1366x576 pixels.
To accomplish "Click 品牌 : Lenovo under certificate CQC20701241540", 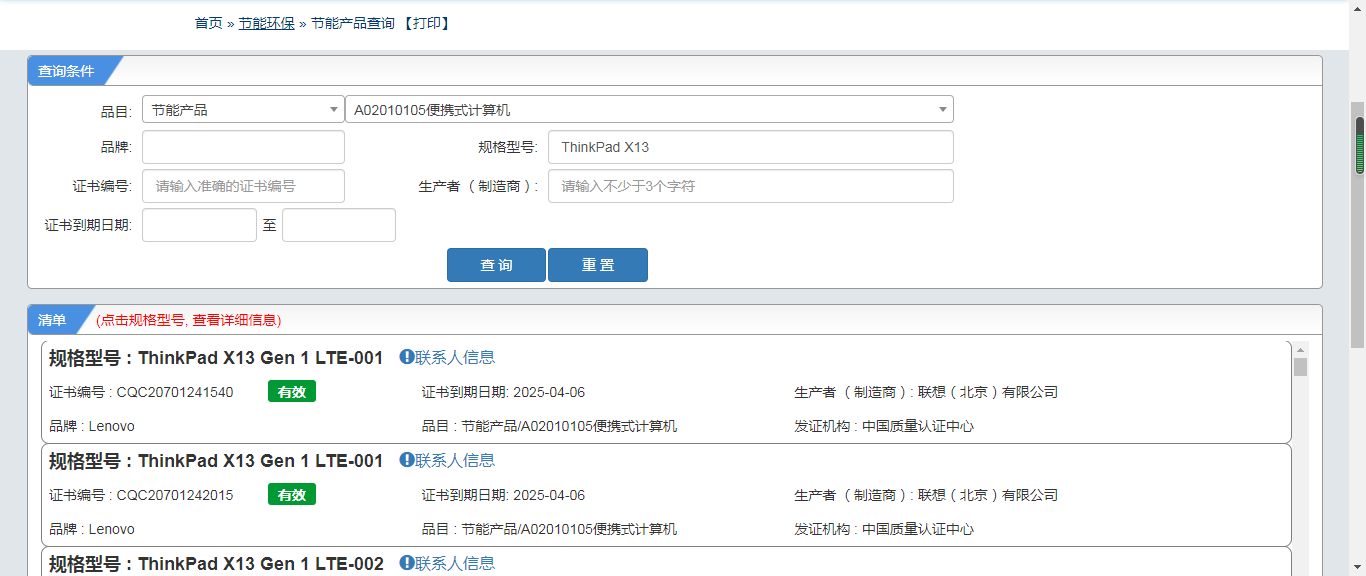I will coord(92,426).
